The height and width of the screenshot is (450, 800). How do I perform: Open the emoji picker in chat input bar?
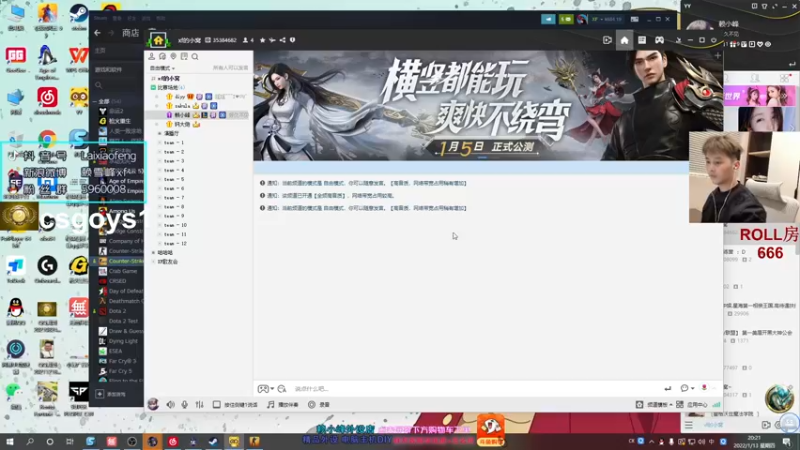point(265,389)
